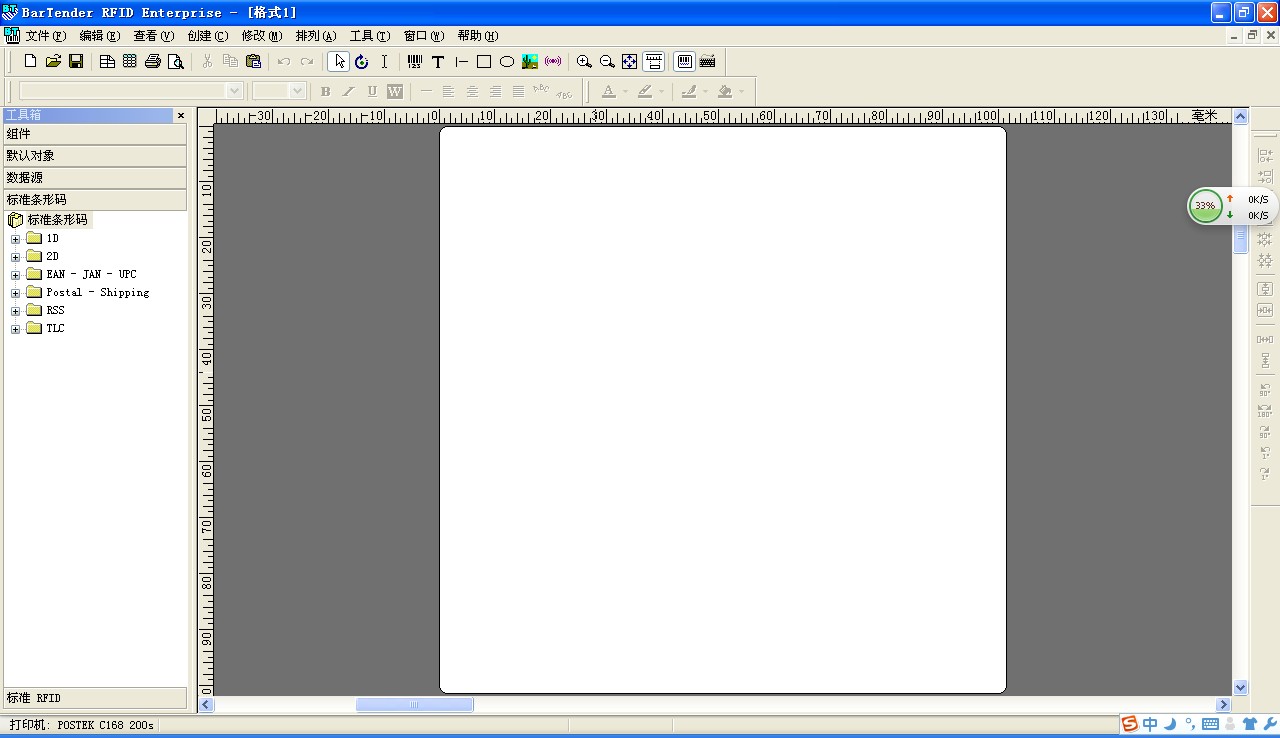Pick the I-beam text cursor tool
This screenshot has width=1280, height=738.
384,61
